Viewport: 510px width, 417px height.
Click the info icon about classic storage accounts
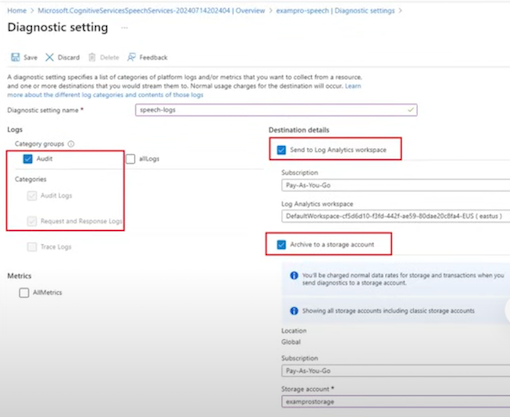294,311
